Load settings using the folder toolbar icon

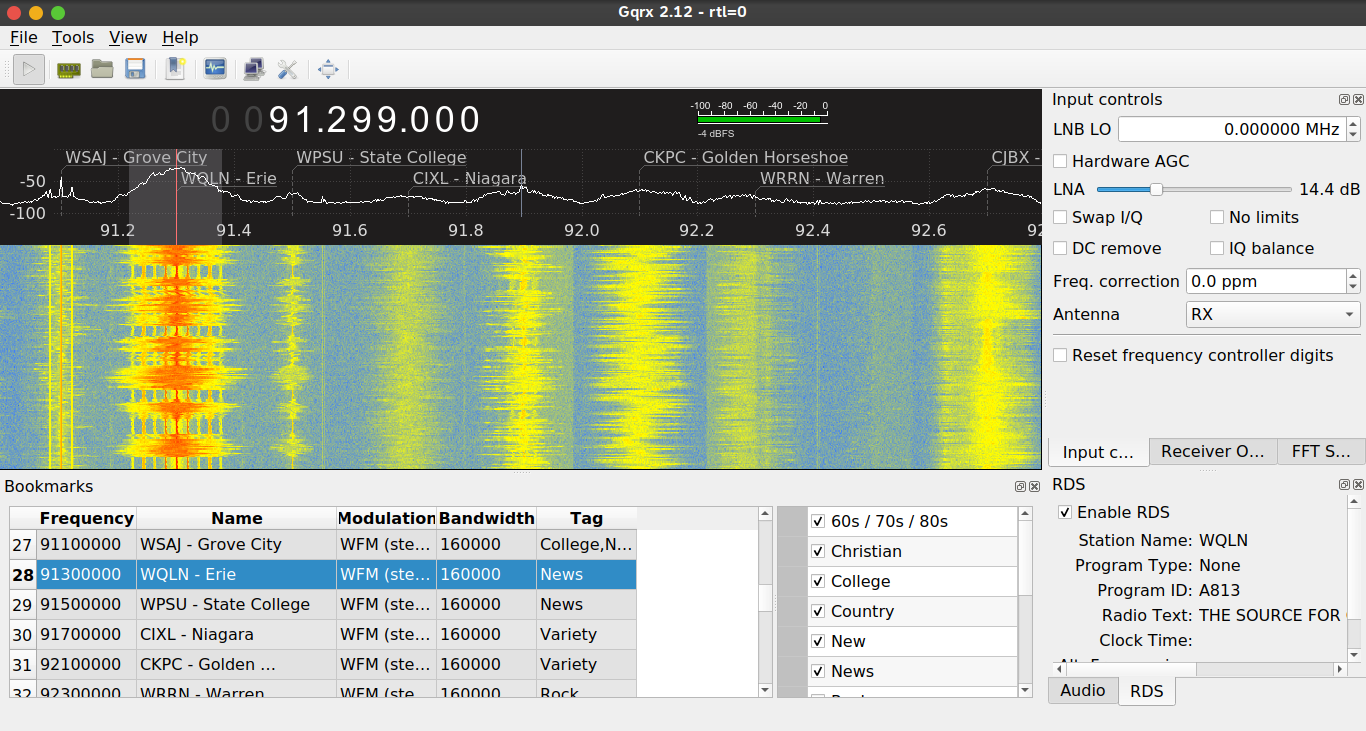(102, 69)
